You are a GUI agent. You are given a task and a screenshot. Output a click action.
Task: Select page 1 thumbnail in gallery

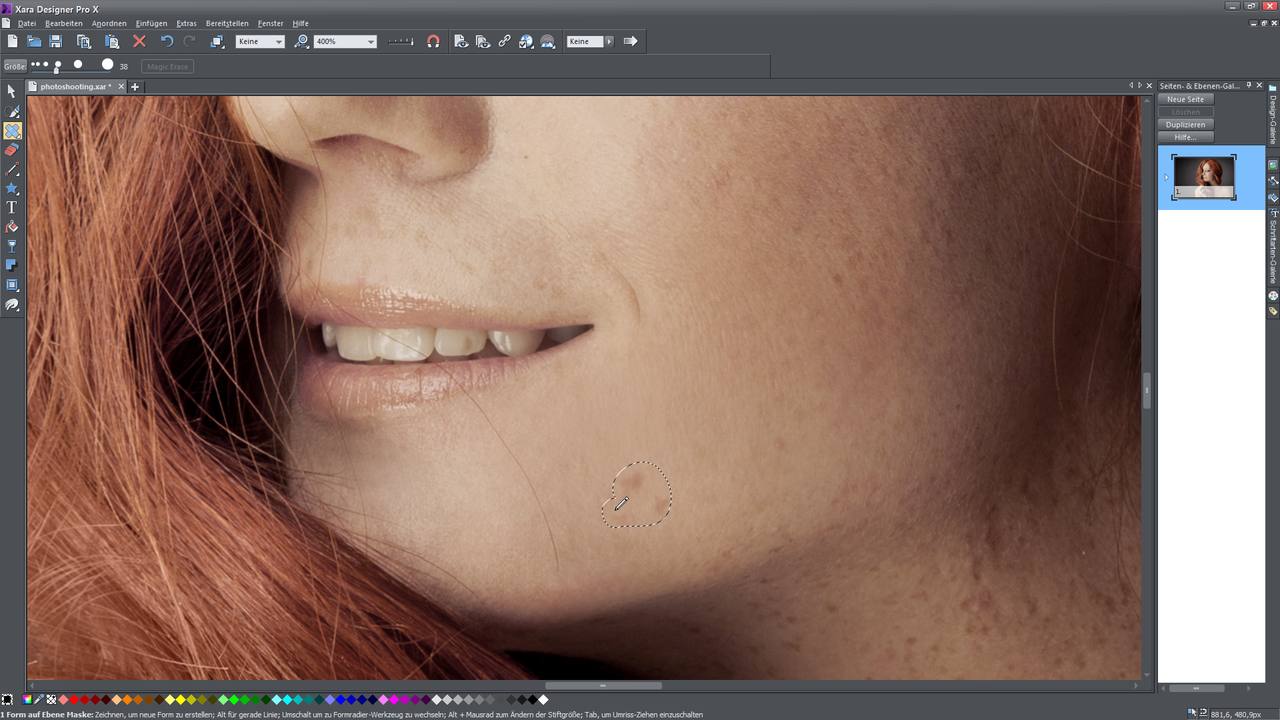point(1203,178)
